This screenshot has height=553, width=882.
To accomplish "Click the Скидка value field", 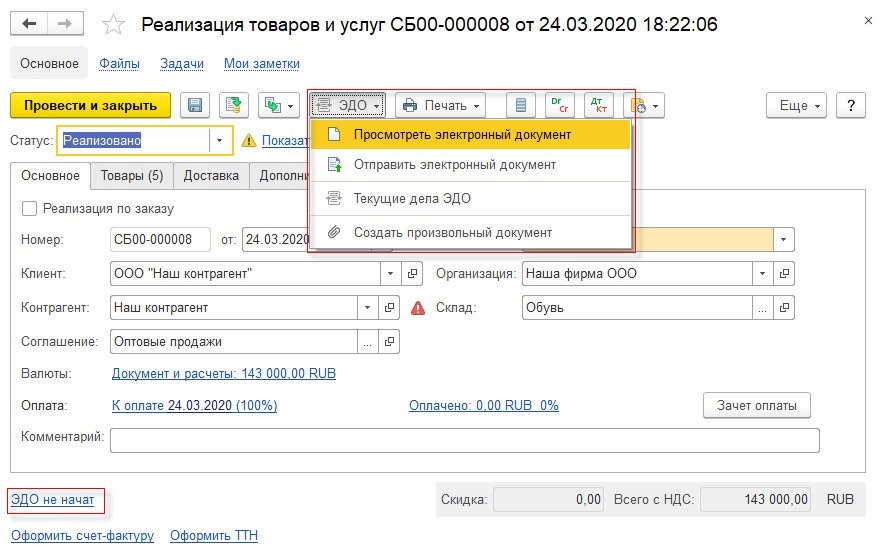I will pos(548,500).
